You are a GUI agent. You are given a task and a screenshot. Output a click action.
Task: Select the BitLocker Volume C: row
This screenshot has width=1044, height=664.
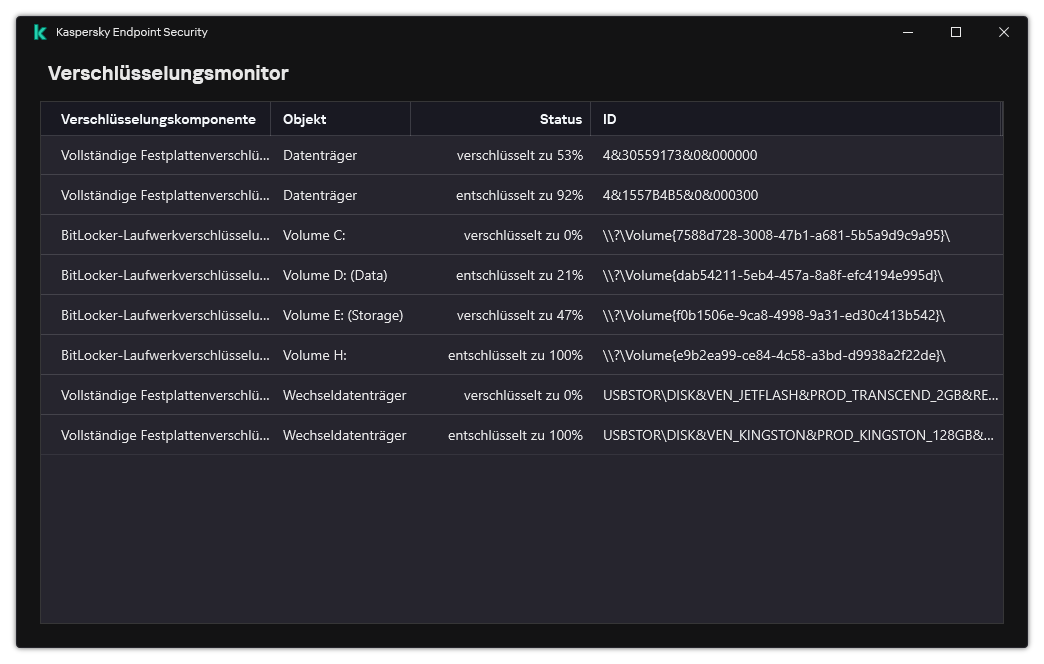pyautogui.click(x=521, y=235)
